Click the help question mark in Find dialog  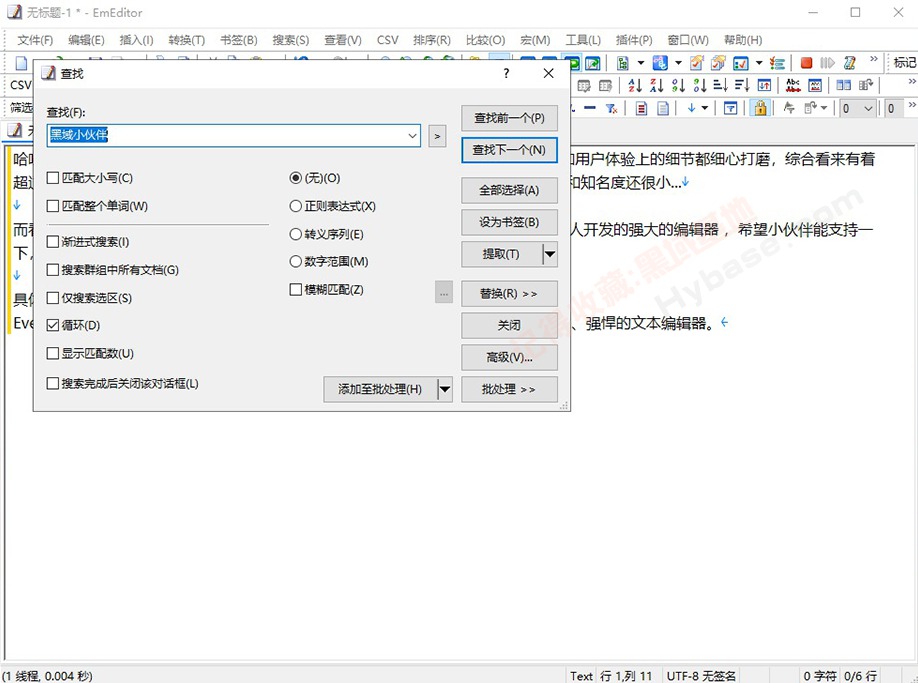point(506,73)
